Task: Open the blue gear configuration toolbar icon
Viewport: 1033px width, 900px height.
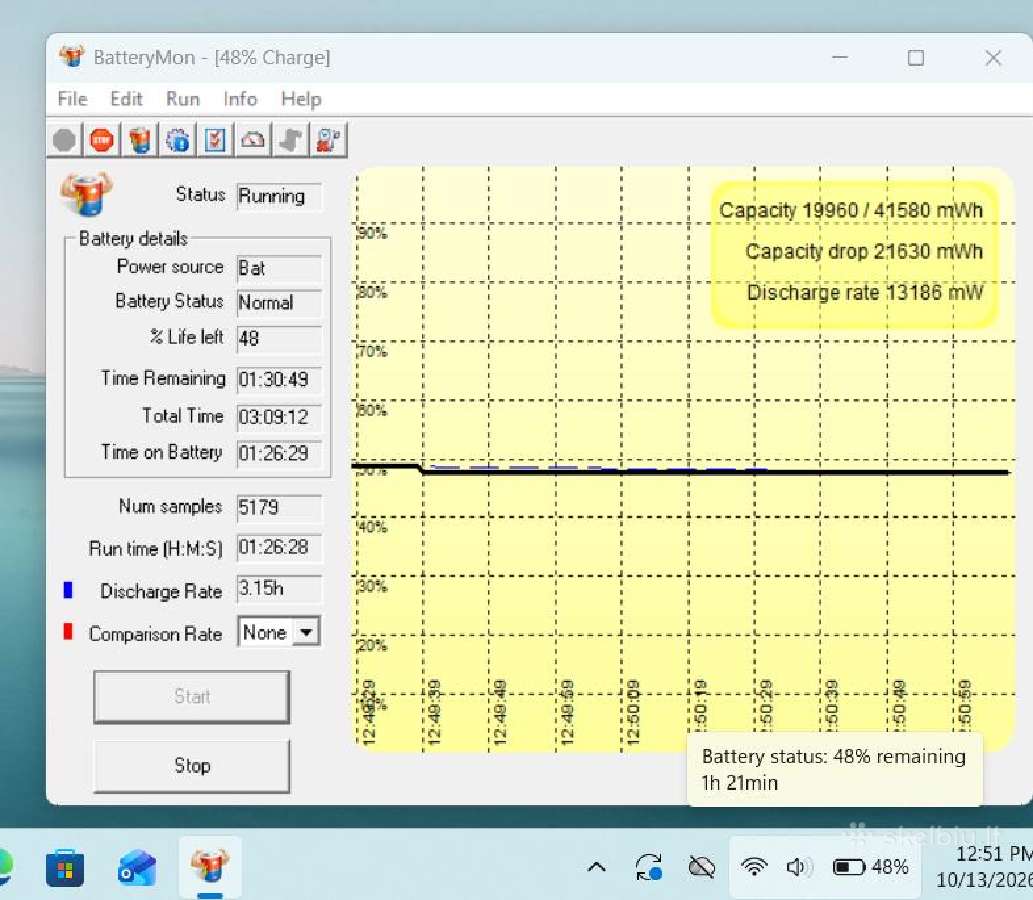Action: pos(177,140)
